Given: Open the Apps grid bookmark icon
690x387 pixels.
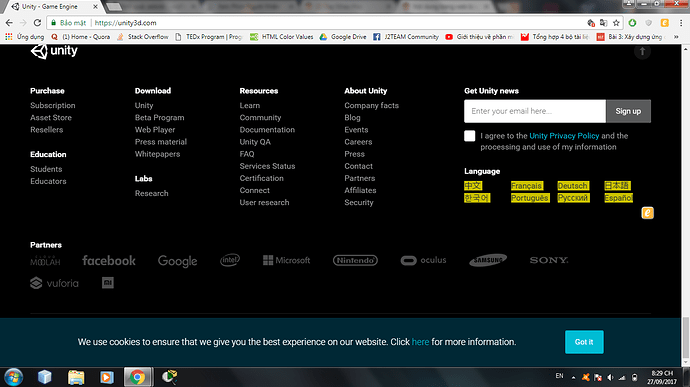Looking at the screenshot, I should point(8,37).
